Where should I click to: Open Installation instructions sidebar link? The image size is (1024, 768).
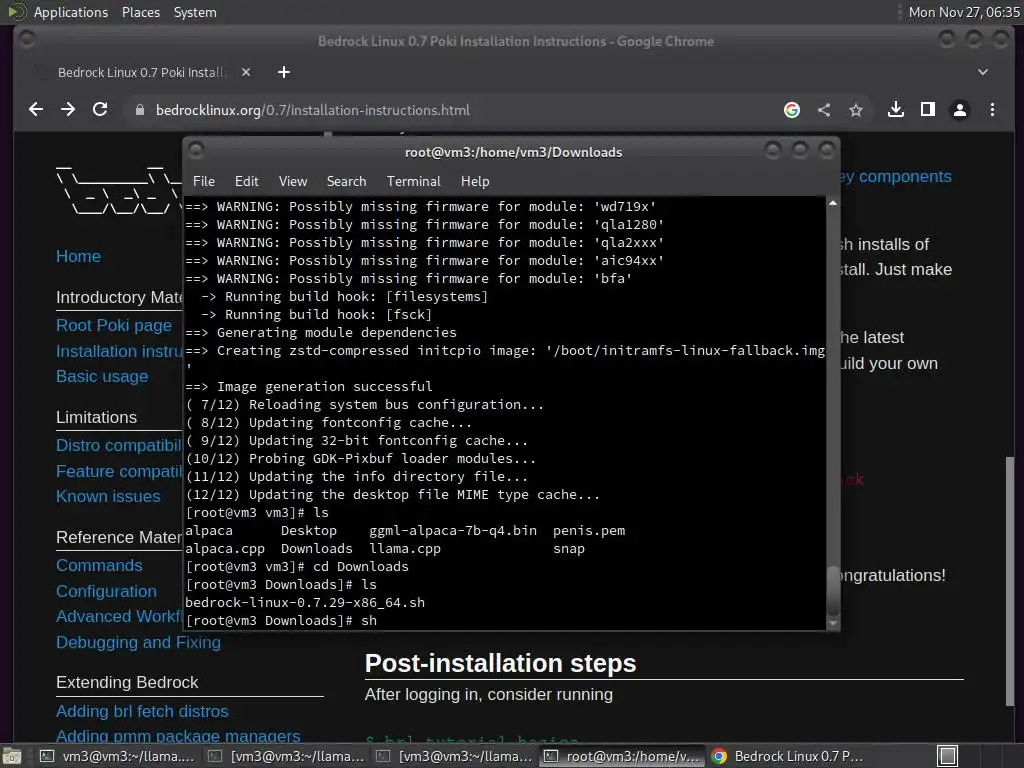pos(119,351)
